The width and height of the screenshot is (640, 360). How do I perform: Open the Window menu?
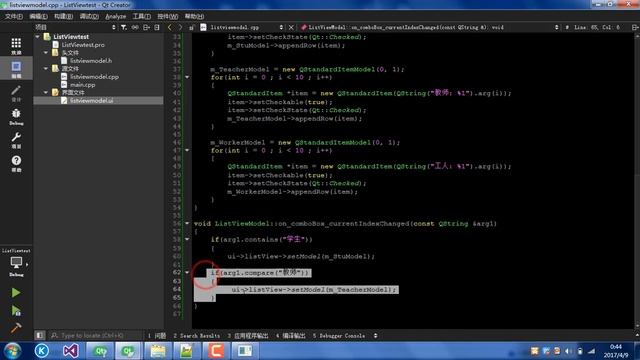(168, 16)
